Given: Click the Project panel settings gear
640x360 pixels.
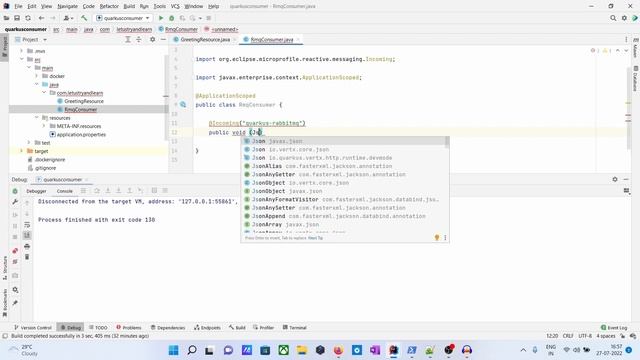Looking at the screenshot, I should (x=152, y=40).
